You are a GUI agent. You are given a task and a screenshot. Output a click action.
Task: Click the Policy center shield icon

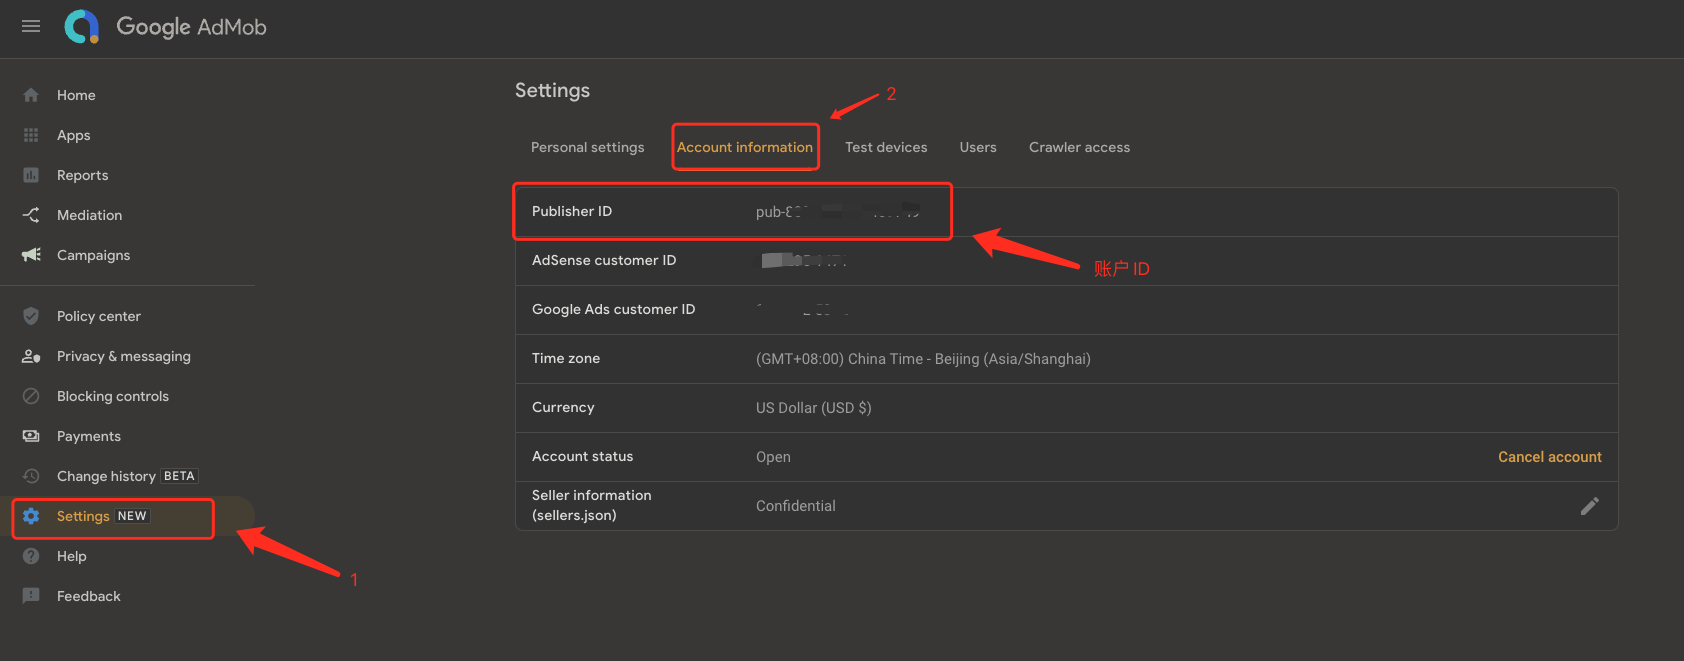pos(31,316)
